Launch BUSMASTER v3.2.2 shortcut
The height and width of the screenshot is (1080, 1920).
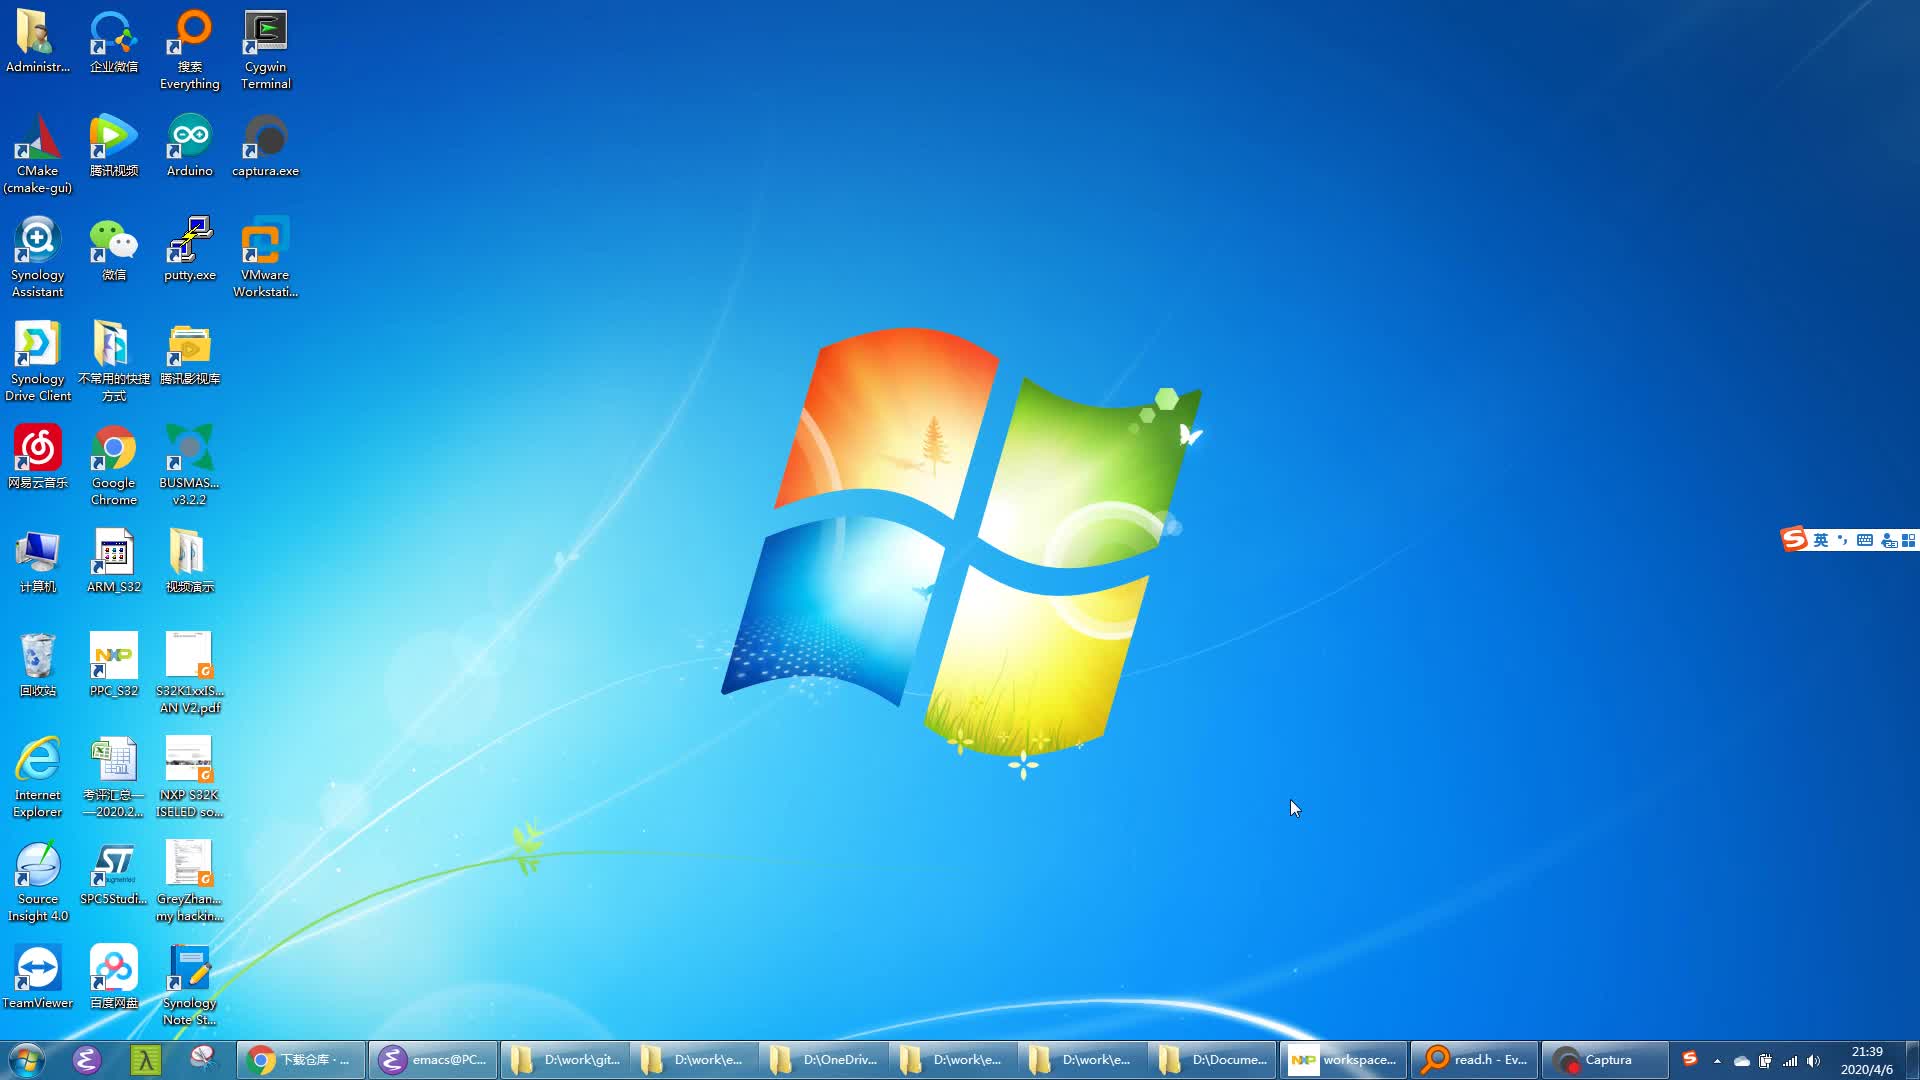coord(190,466)
